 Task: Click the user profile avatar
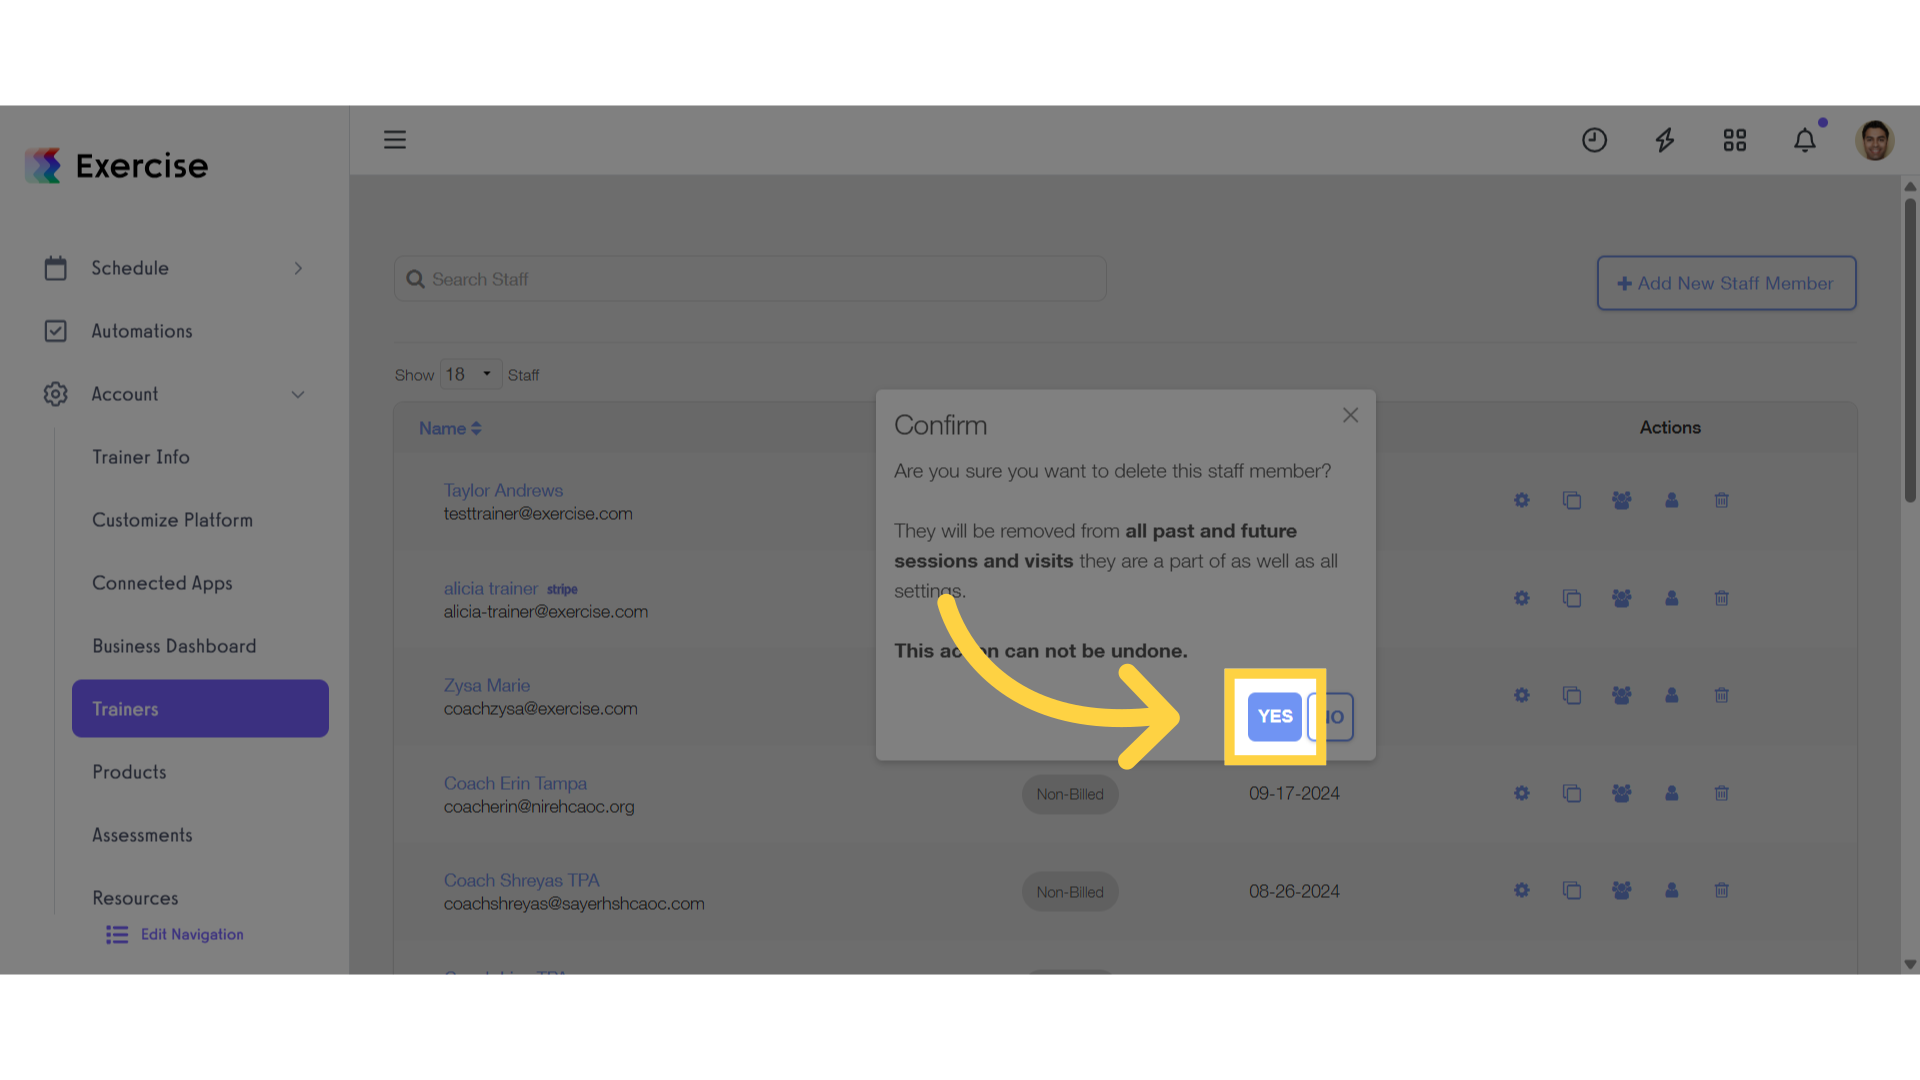pyautogui.click(x=1875, y=140)
